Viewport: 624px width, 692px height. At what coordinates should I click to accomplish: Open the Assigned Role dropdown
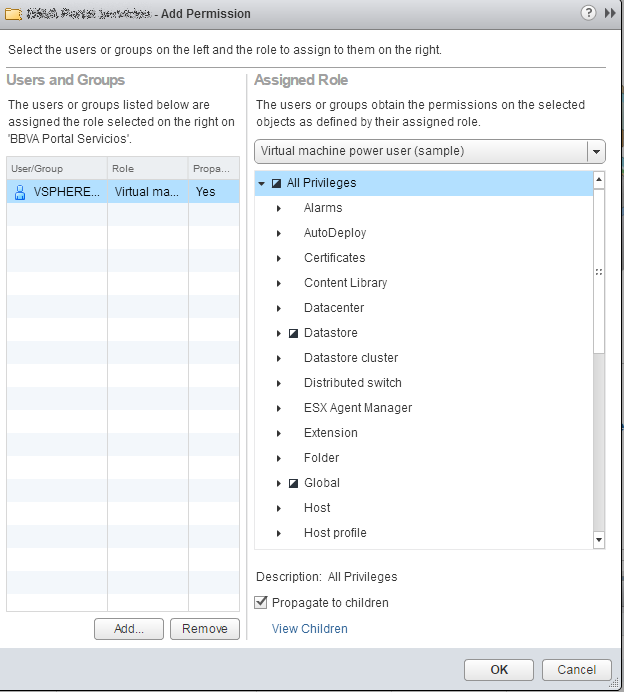tap(596, 152)
